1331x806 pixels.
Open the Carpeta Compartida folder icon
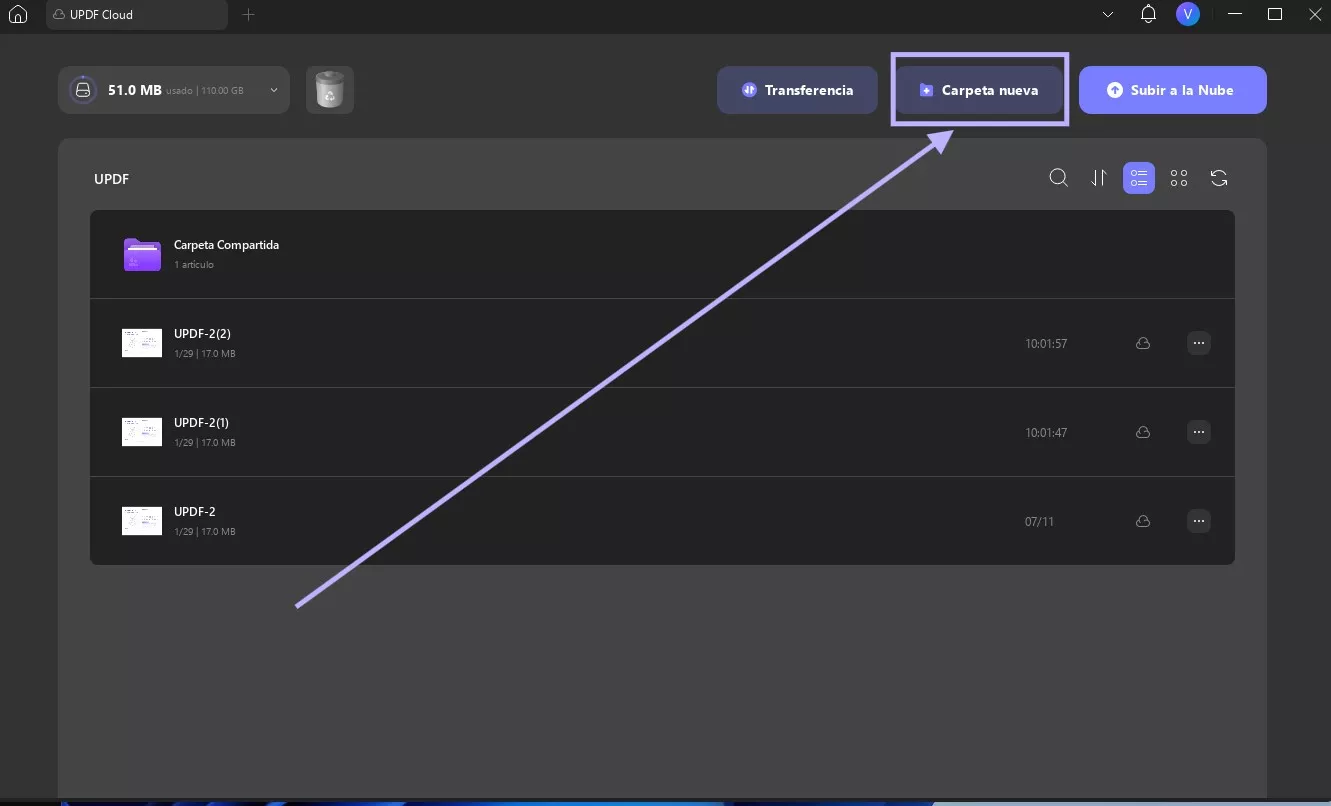coord(142,254)
